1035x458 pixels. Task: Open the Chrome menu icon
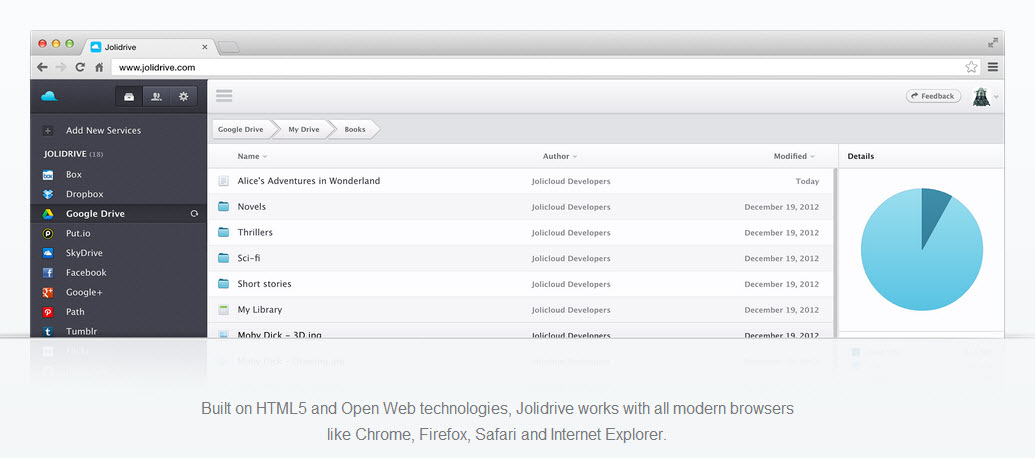pos(993,67)
